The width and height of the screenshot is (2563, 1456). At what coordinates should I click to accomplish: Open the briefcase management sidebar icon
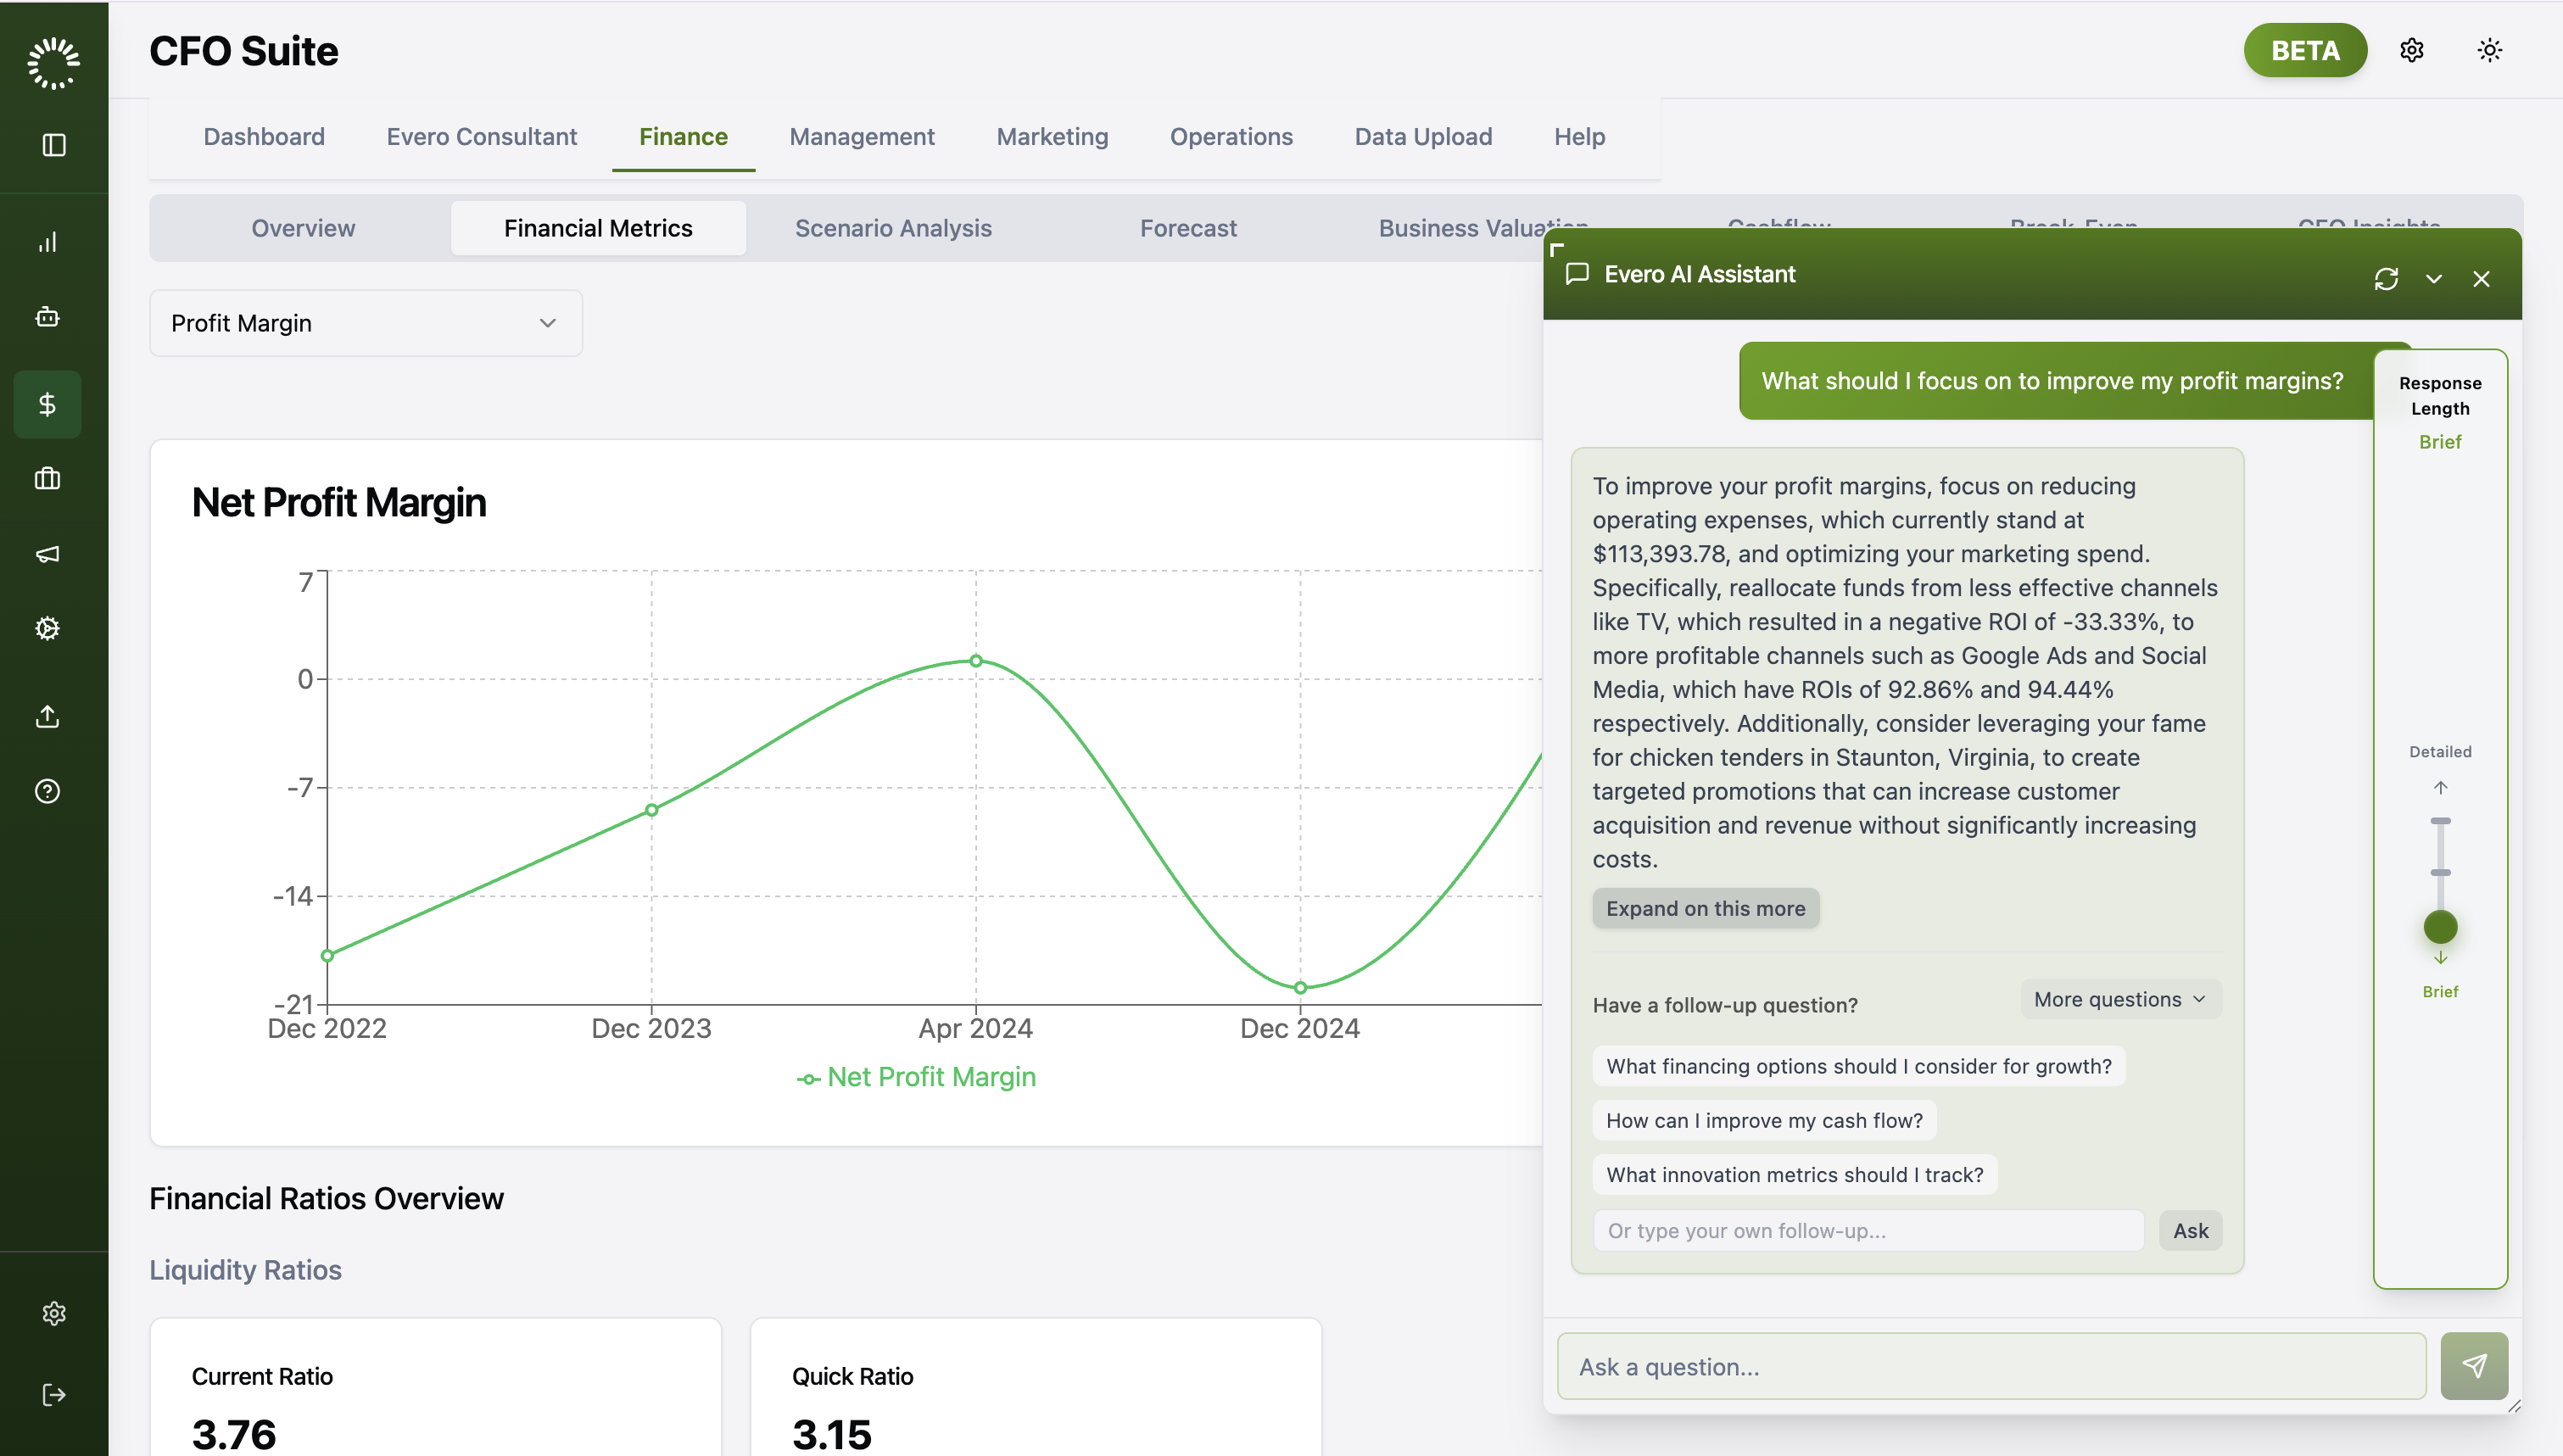point(47,478)
